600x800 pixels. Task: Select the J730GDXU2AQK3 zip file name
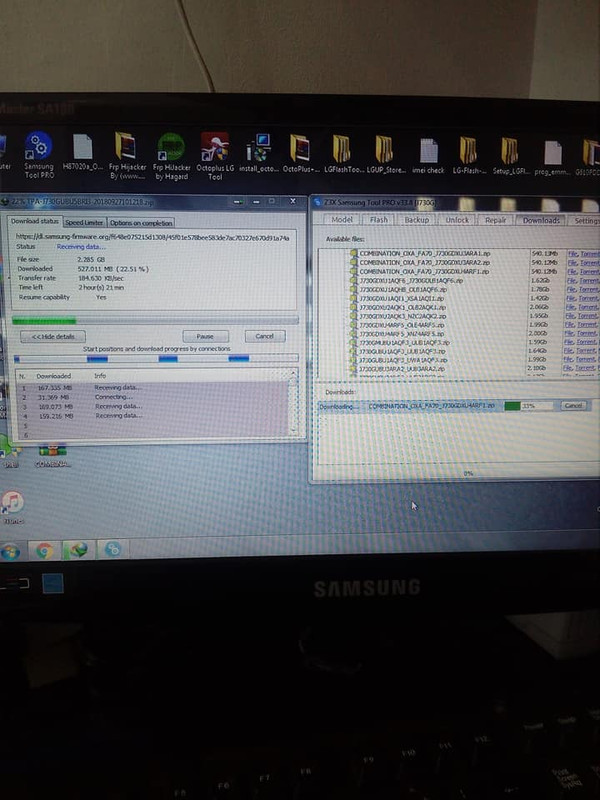pyautogui.click(x=403, y=316)
